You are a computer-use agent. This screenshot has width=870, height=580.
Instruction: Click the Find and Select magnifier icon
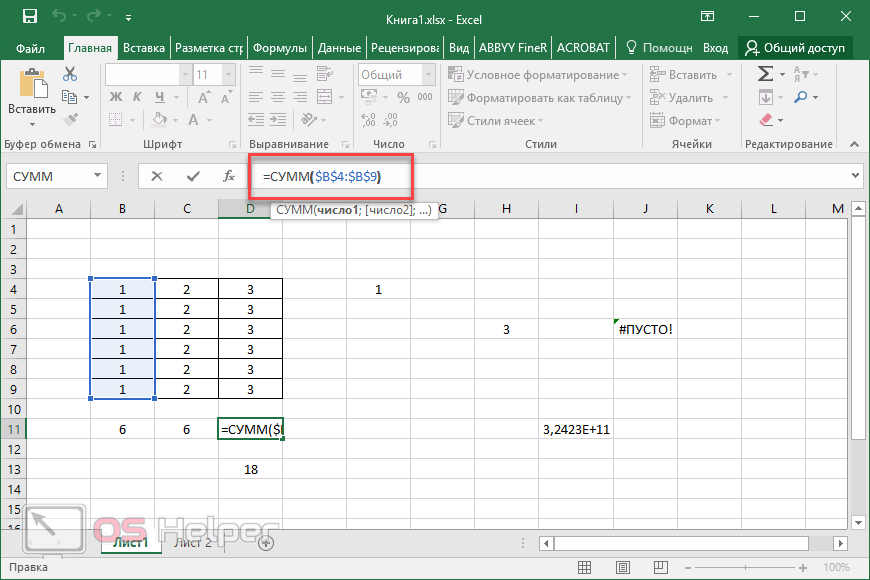(803, 97)
